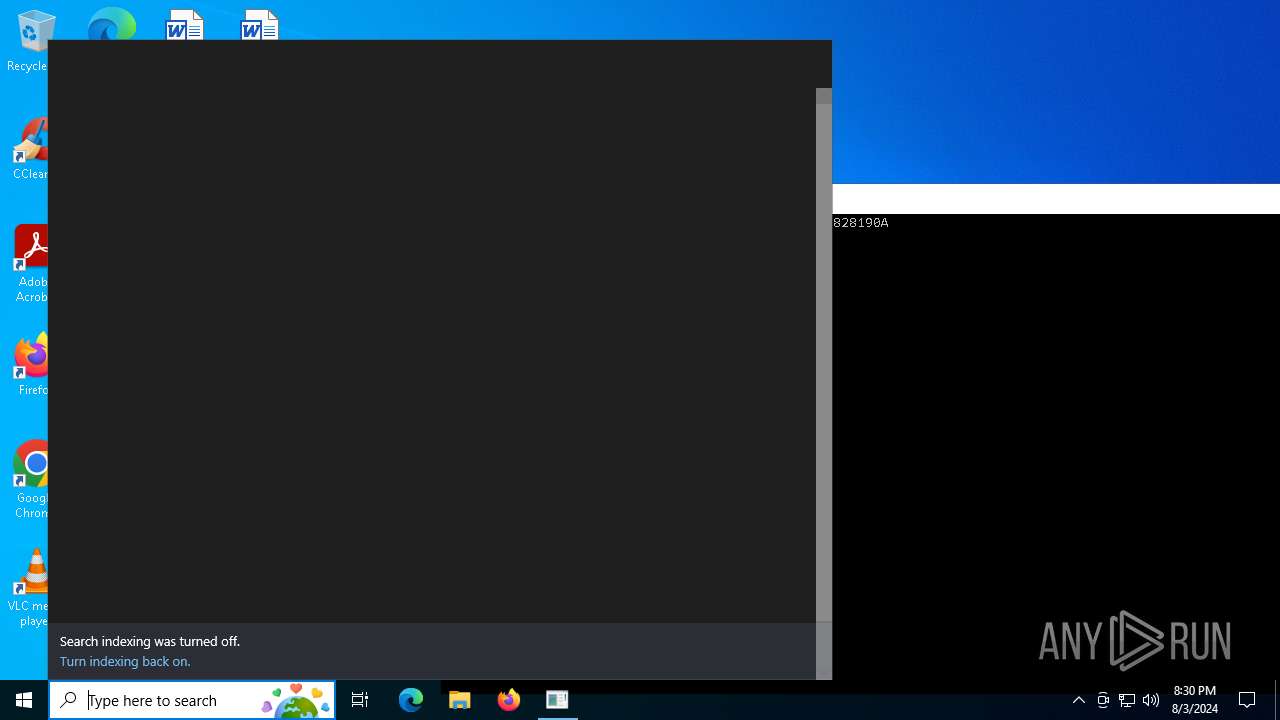Switch to the running console app in taskbar

coord(557,700)
